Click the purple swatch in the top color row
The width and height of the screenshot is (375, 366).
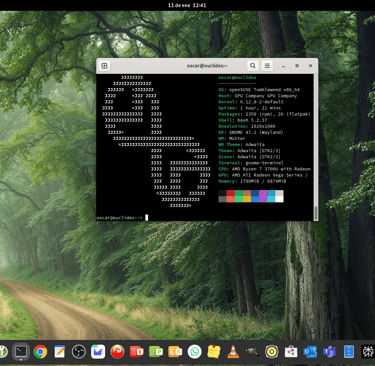263,193
